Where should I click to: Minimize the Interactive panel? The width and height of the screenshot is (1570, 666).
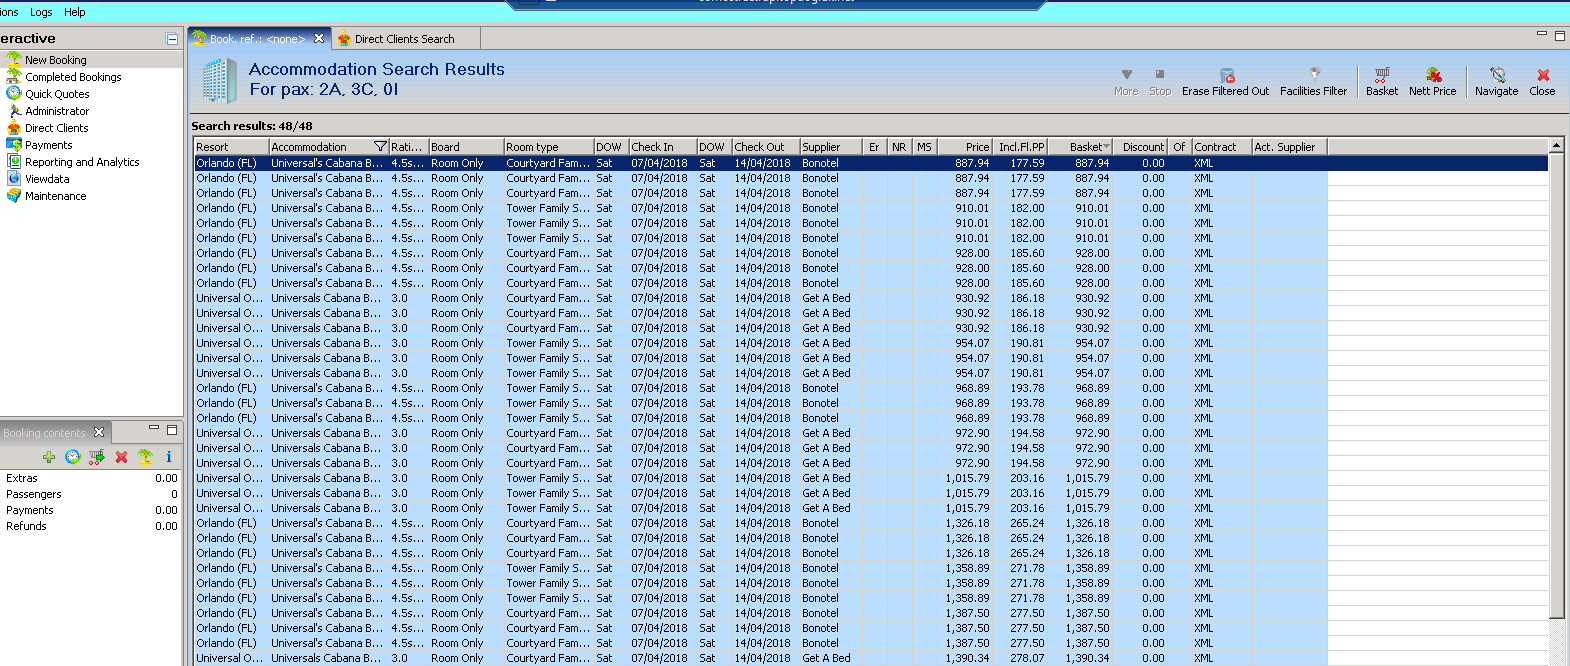172,39
